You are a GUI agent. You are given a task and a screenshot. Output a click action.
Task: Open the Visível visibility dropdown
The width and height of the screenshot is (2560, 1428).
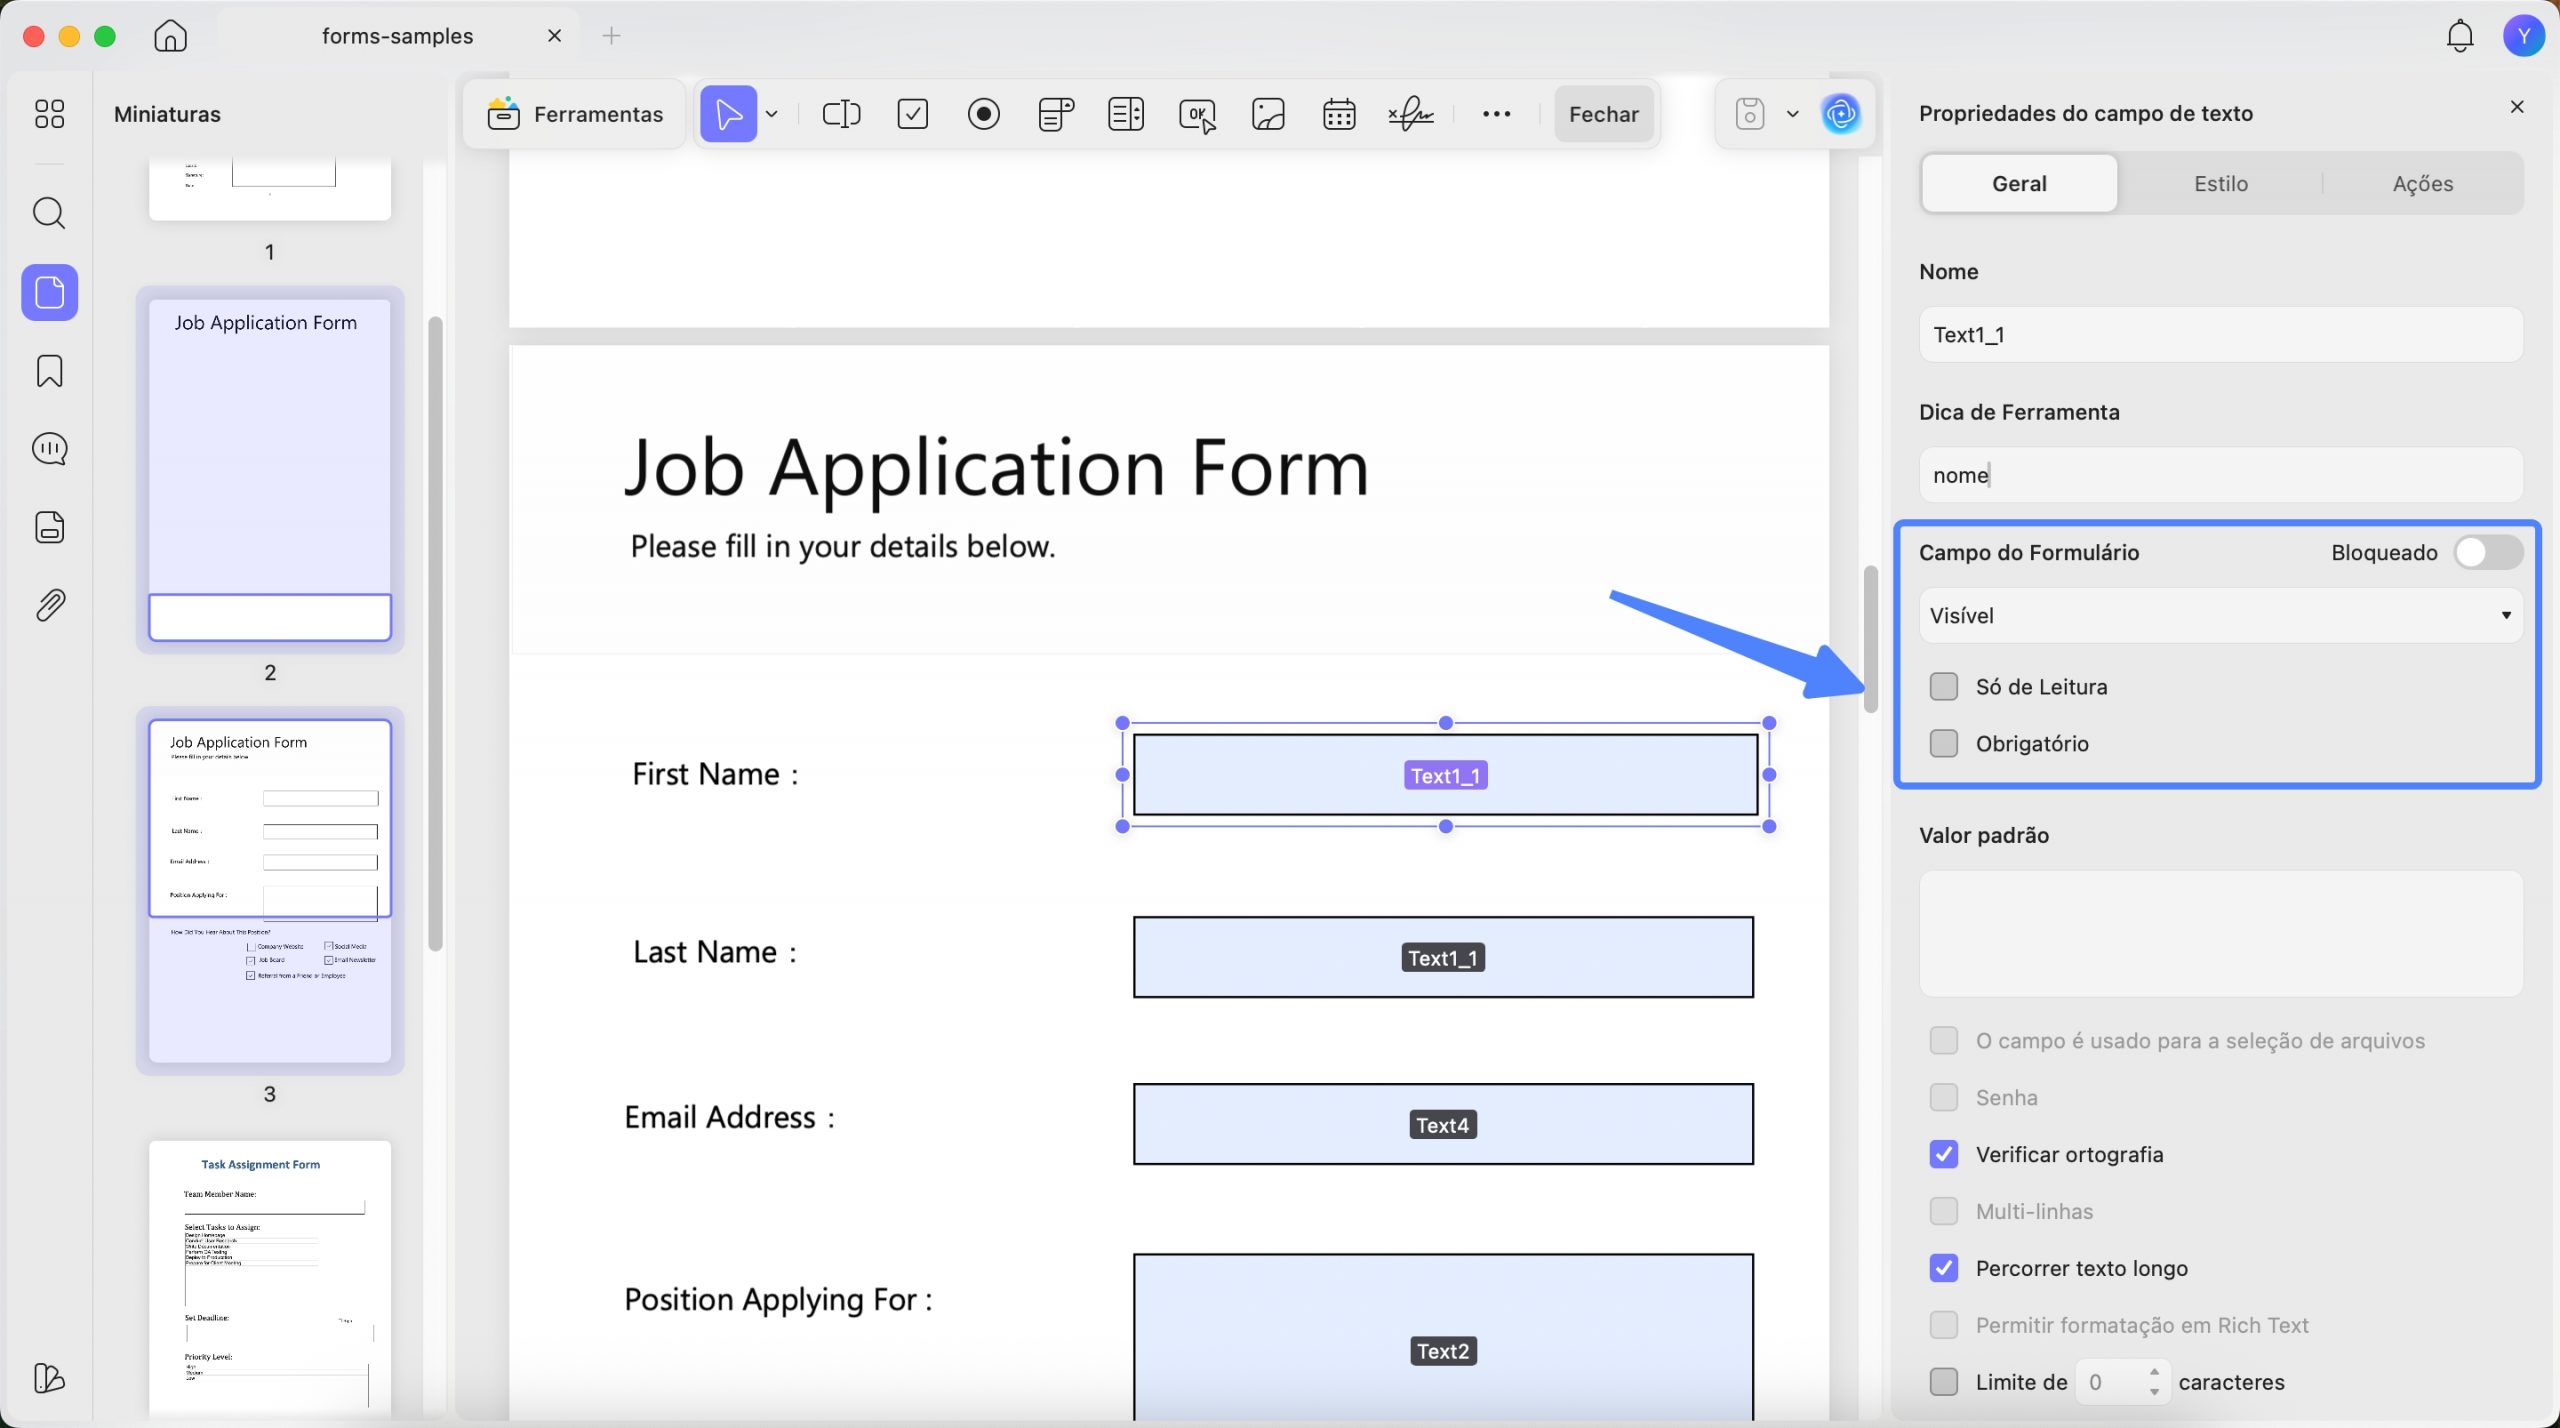[x=2220, y=616]
